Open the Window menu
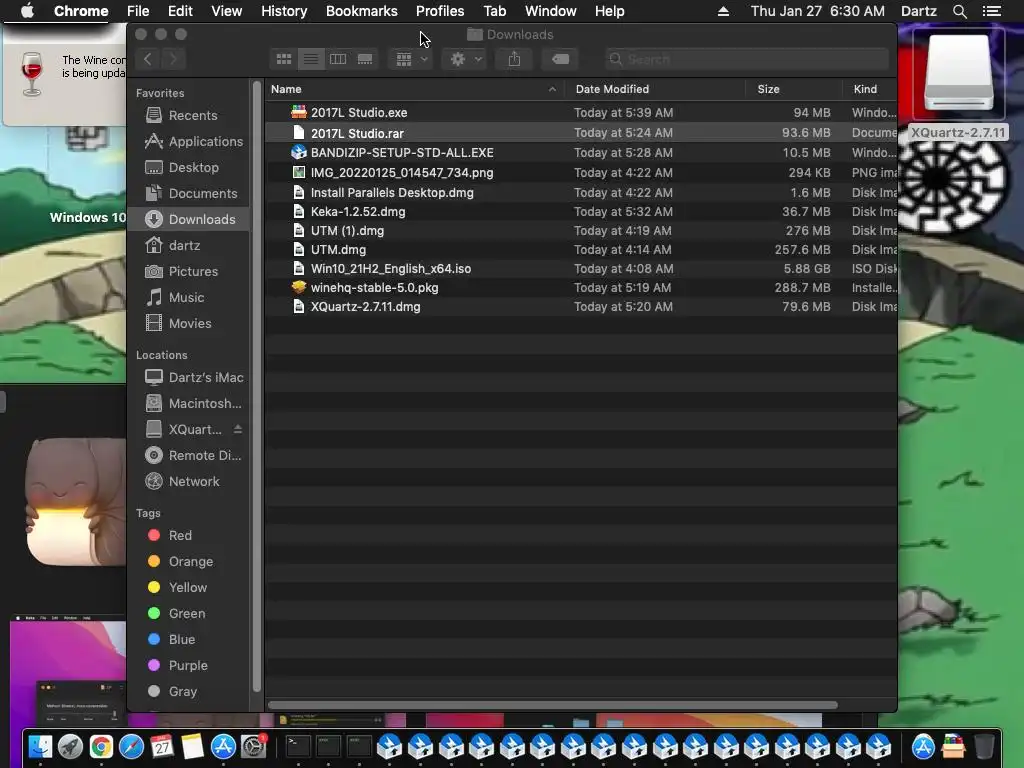Screen dimensions: 1024x768 [x=551, y=11]
